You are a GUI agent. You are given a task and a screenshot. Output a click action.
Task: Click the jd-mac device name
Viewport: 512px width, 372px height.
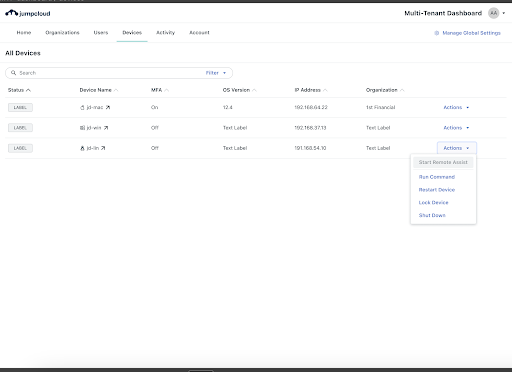[95, 107]
